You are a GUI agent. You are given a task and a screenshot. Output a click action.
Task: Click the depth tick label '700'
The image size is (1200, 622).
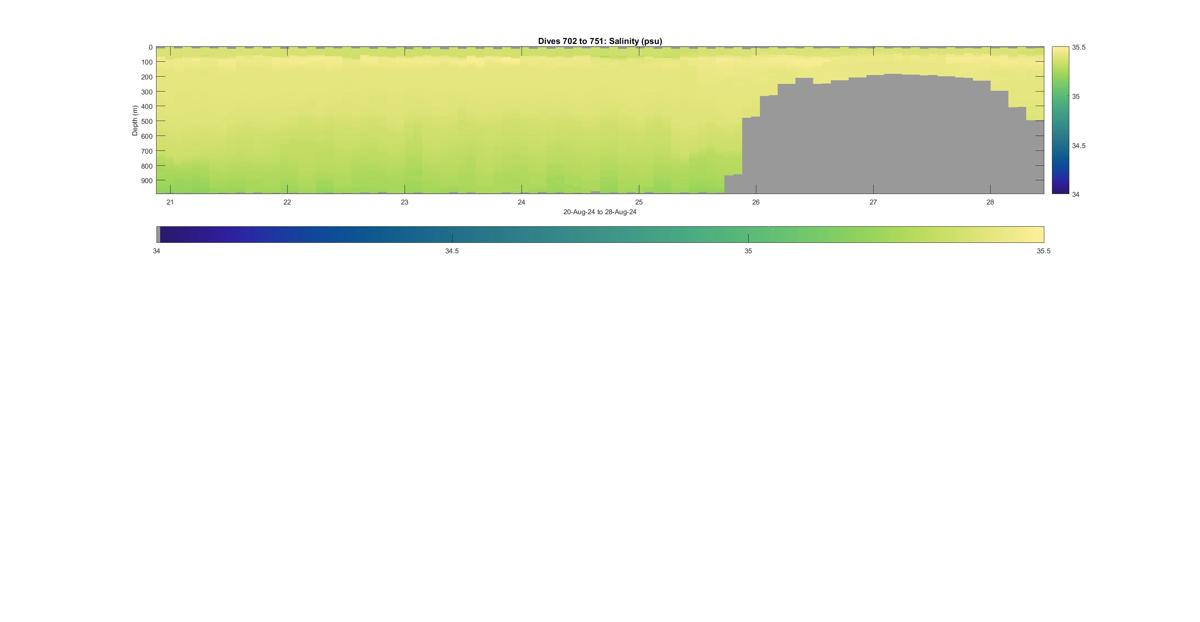(146, 151)
